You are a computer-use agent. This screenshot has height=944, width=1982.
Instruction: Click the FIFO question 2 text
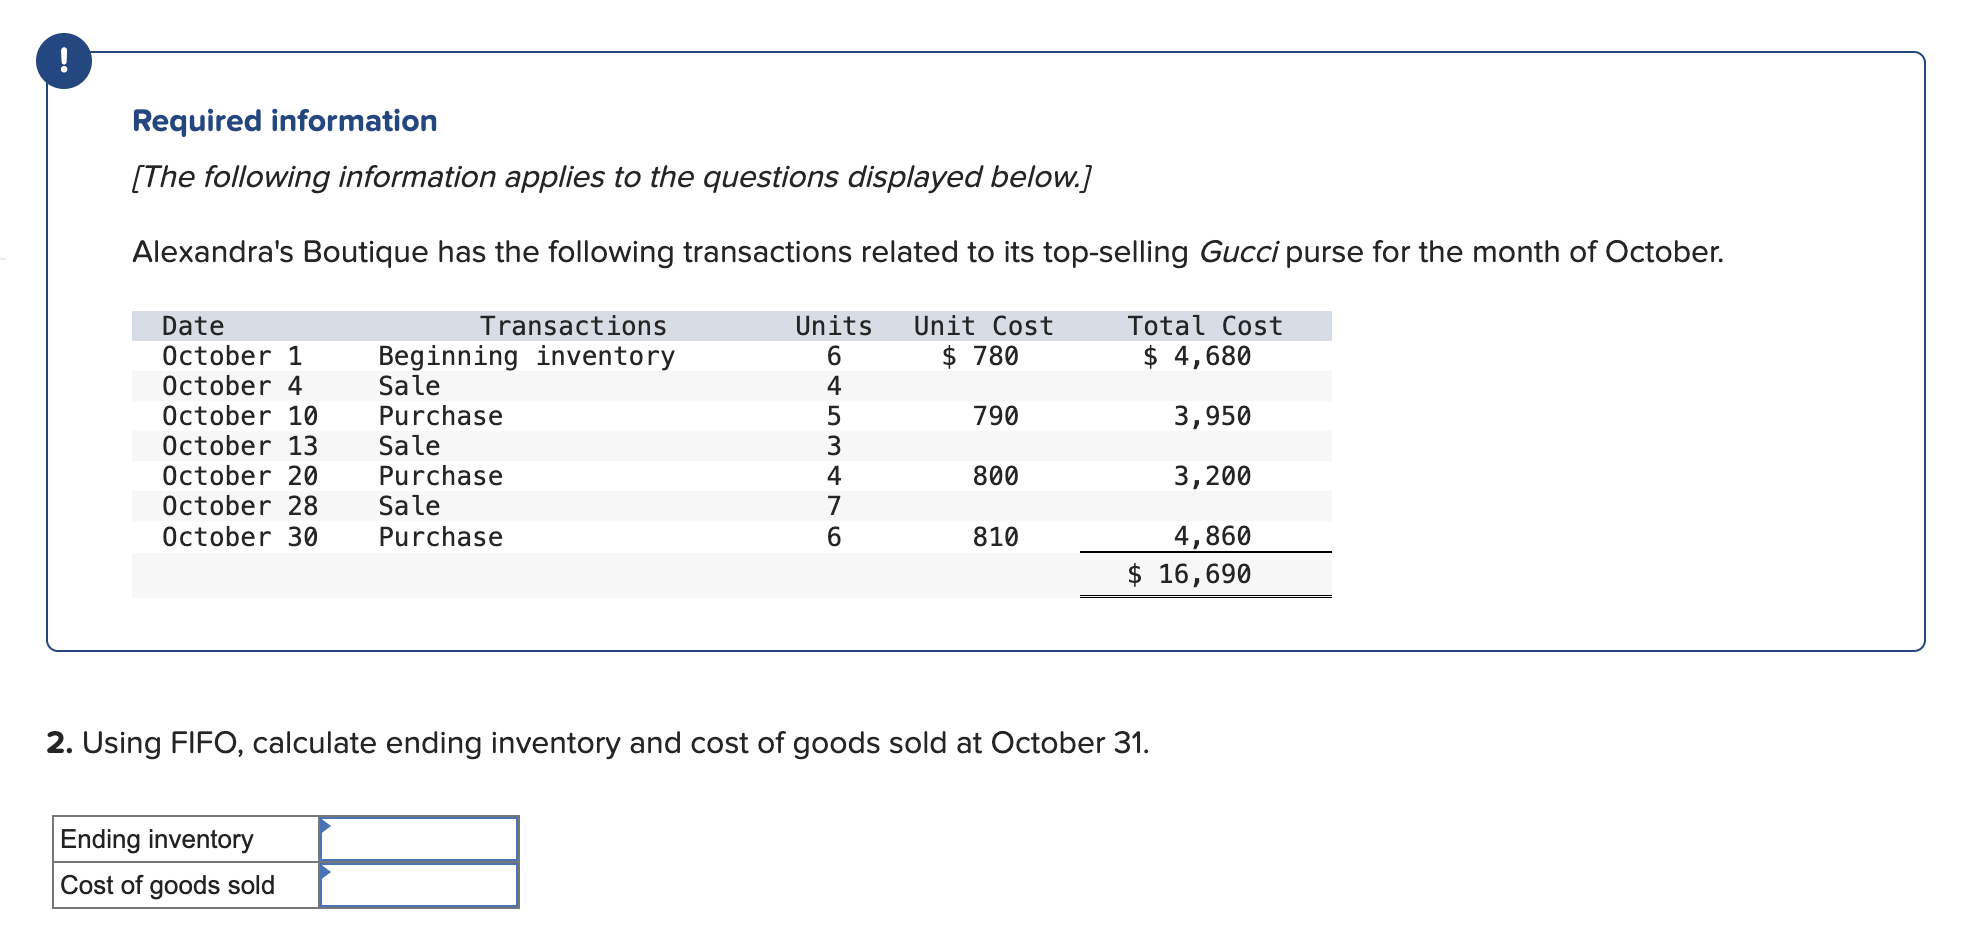tap(598, 743)
